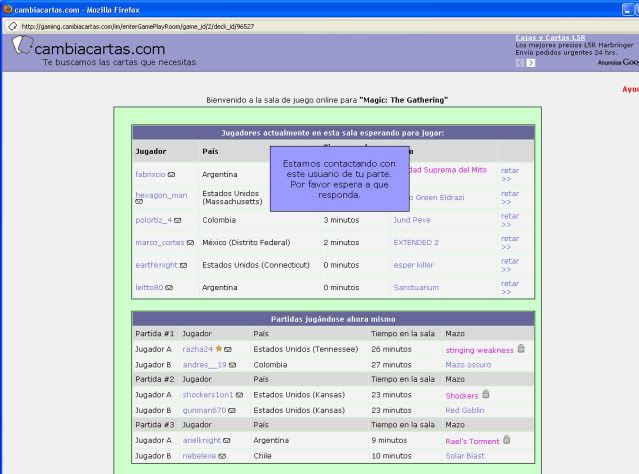Image resolution: width=639 pixels, height=474 pixels.
Task: Challenge marco_cortes via retar link
Action: click(x=509, y=243)
